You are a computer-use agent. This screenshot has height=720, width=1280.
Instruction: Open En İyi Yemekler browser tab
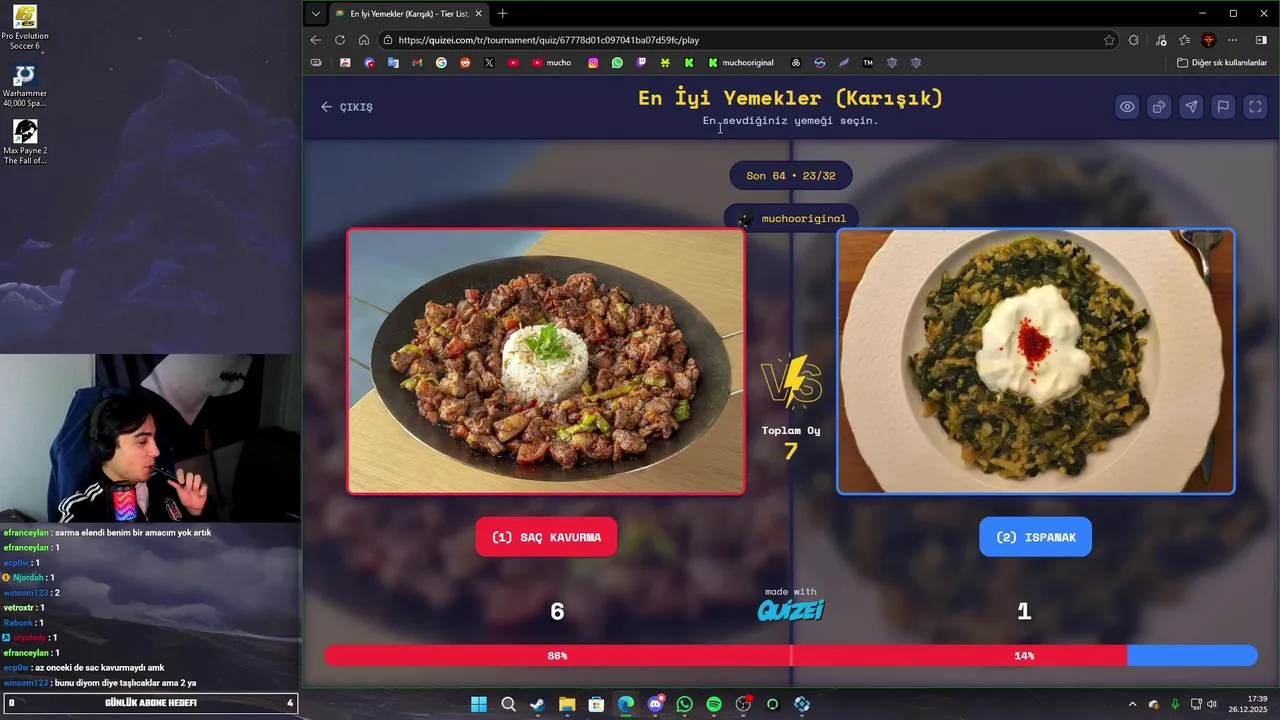coord(408,14)
